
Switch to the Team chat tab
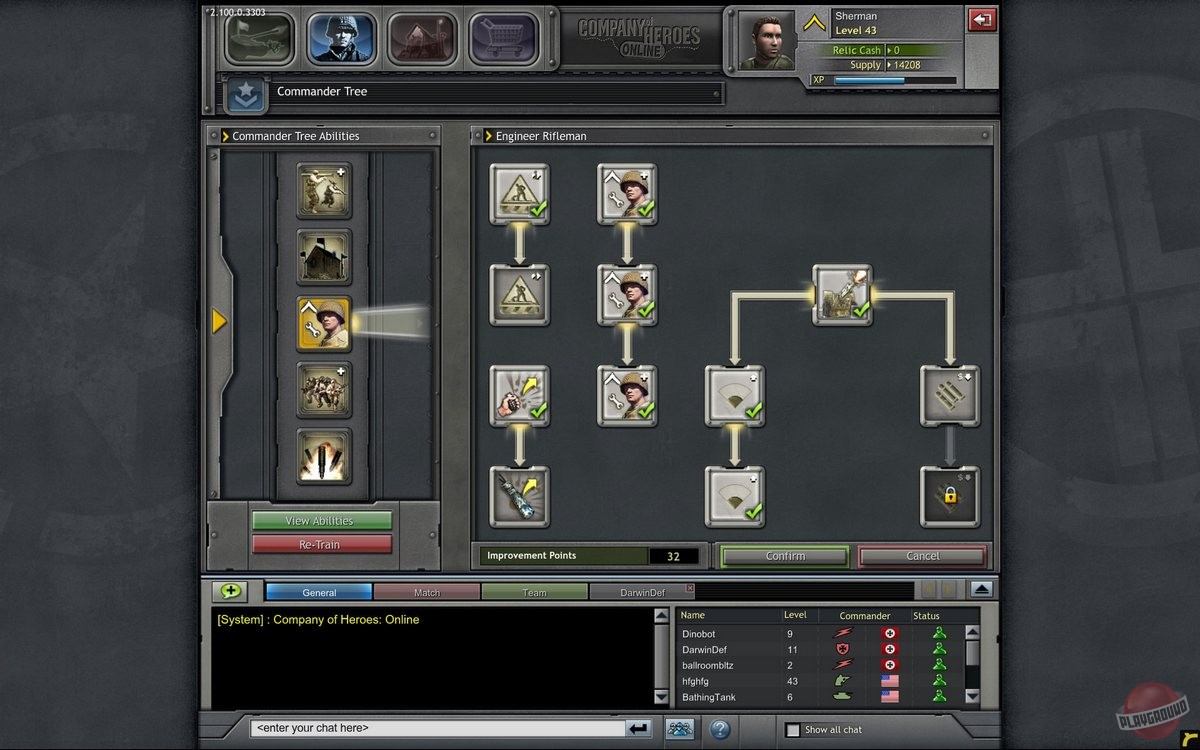pos(534,592)
